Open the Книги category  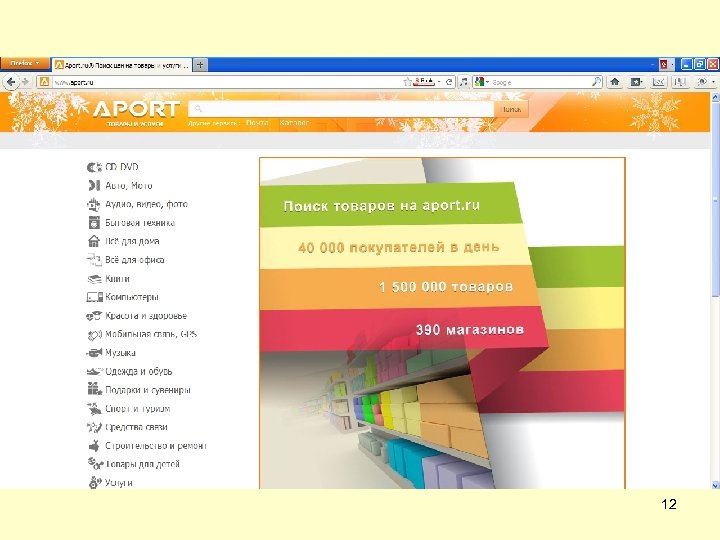(x=118, y=279)
